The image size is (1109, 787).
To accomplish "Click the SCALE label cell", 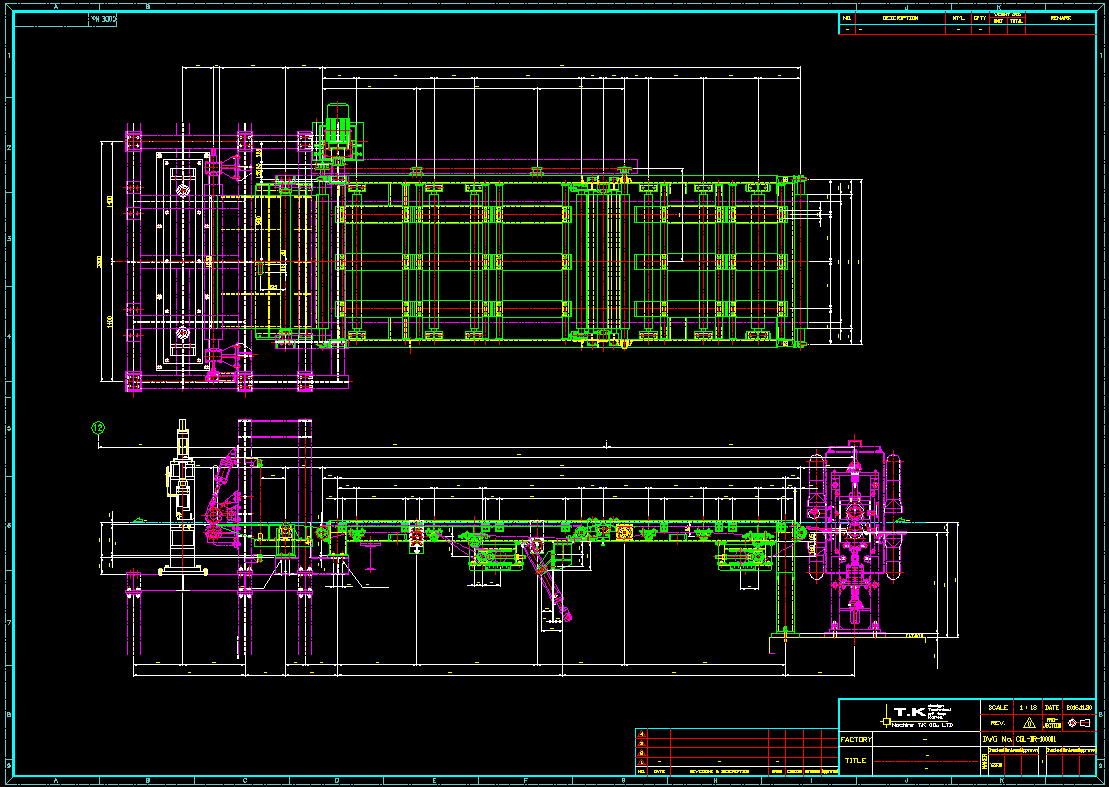I will (998, 707).
